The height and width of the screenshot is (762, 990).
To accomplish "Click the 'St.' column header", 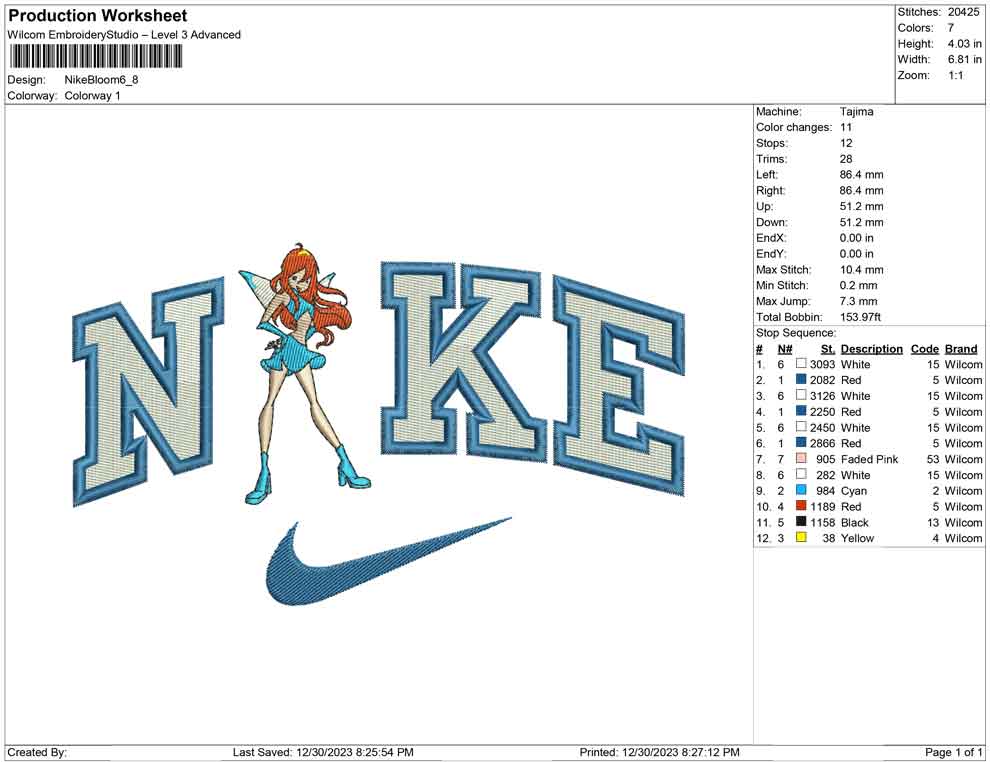I will tap(828, 348).
